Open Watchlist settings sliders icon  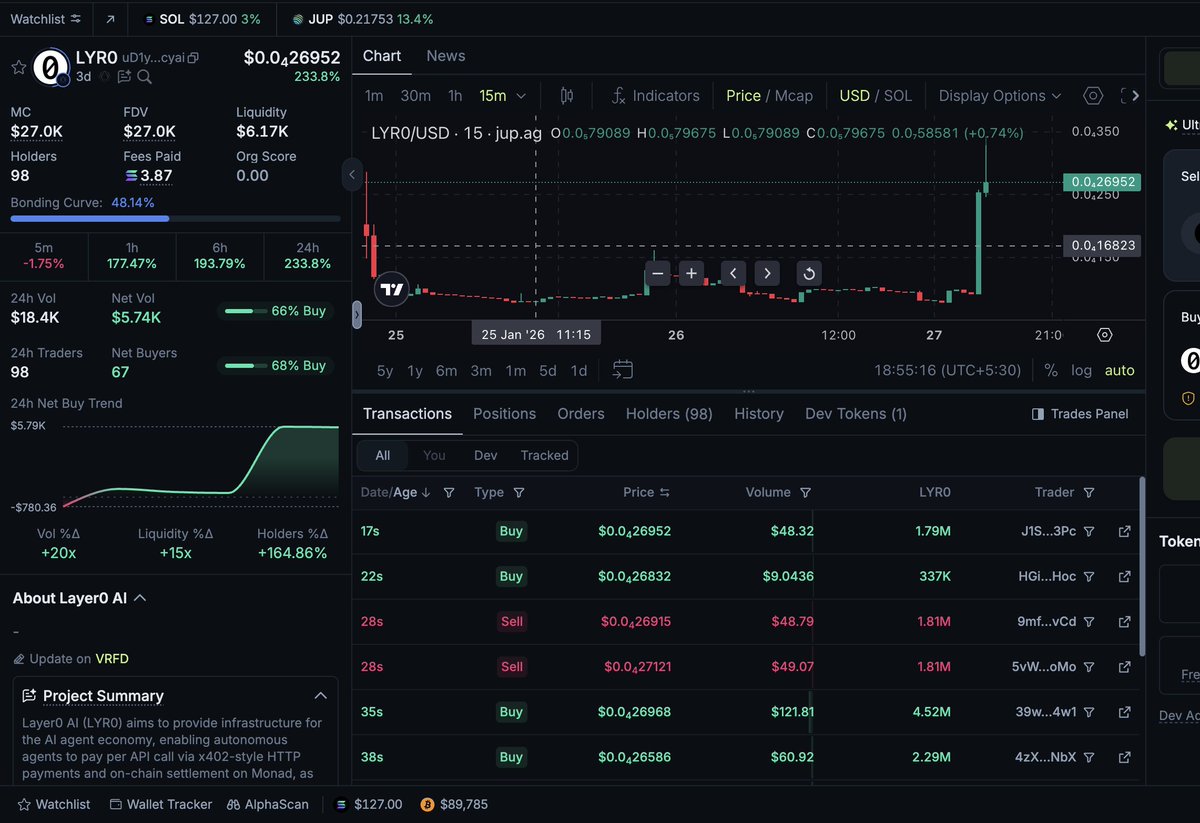click(x=76, y=19)
